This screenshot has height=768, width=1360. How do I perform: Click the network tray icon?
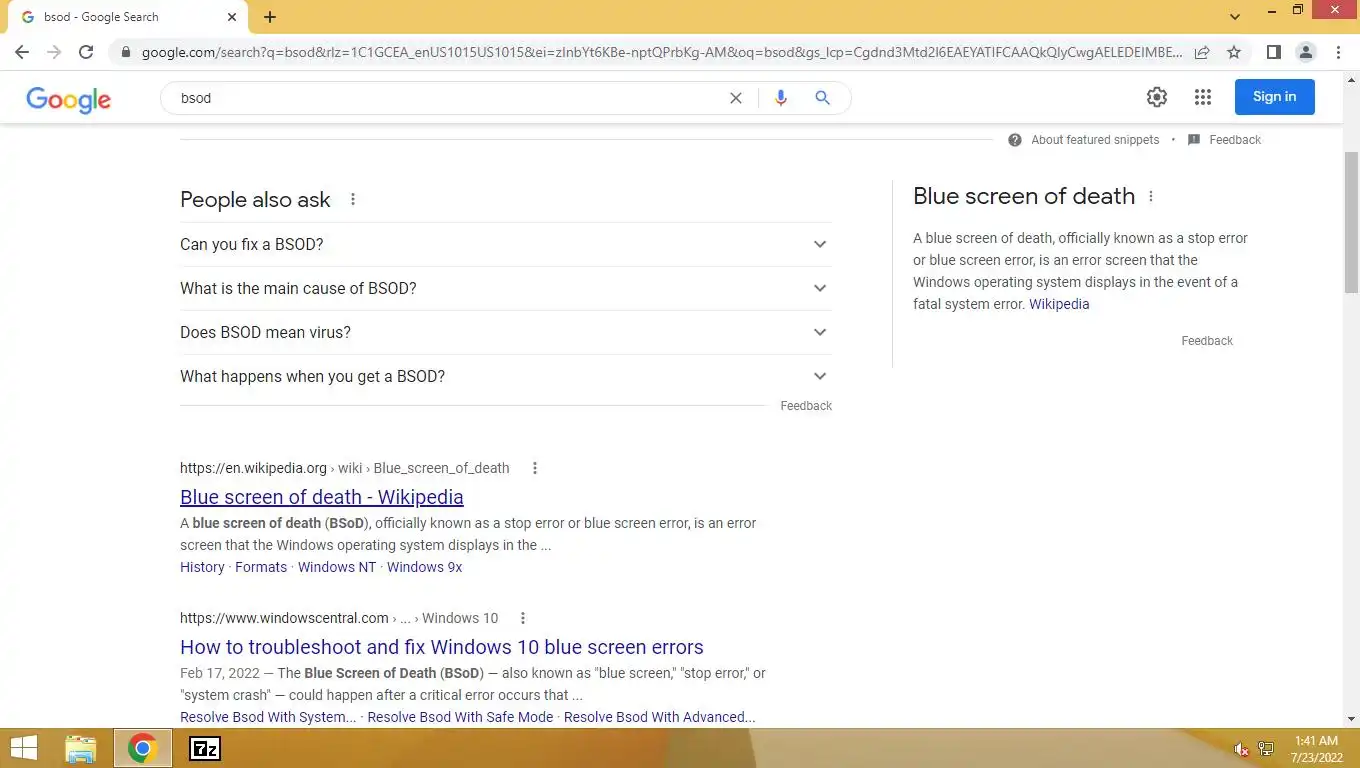coord(1265,748)
